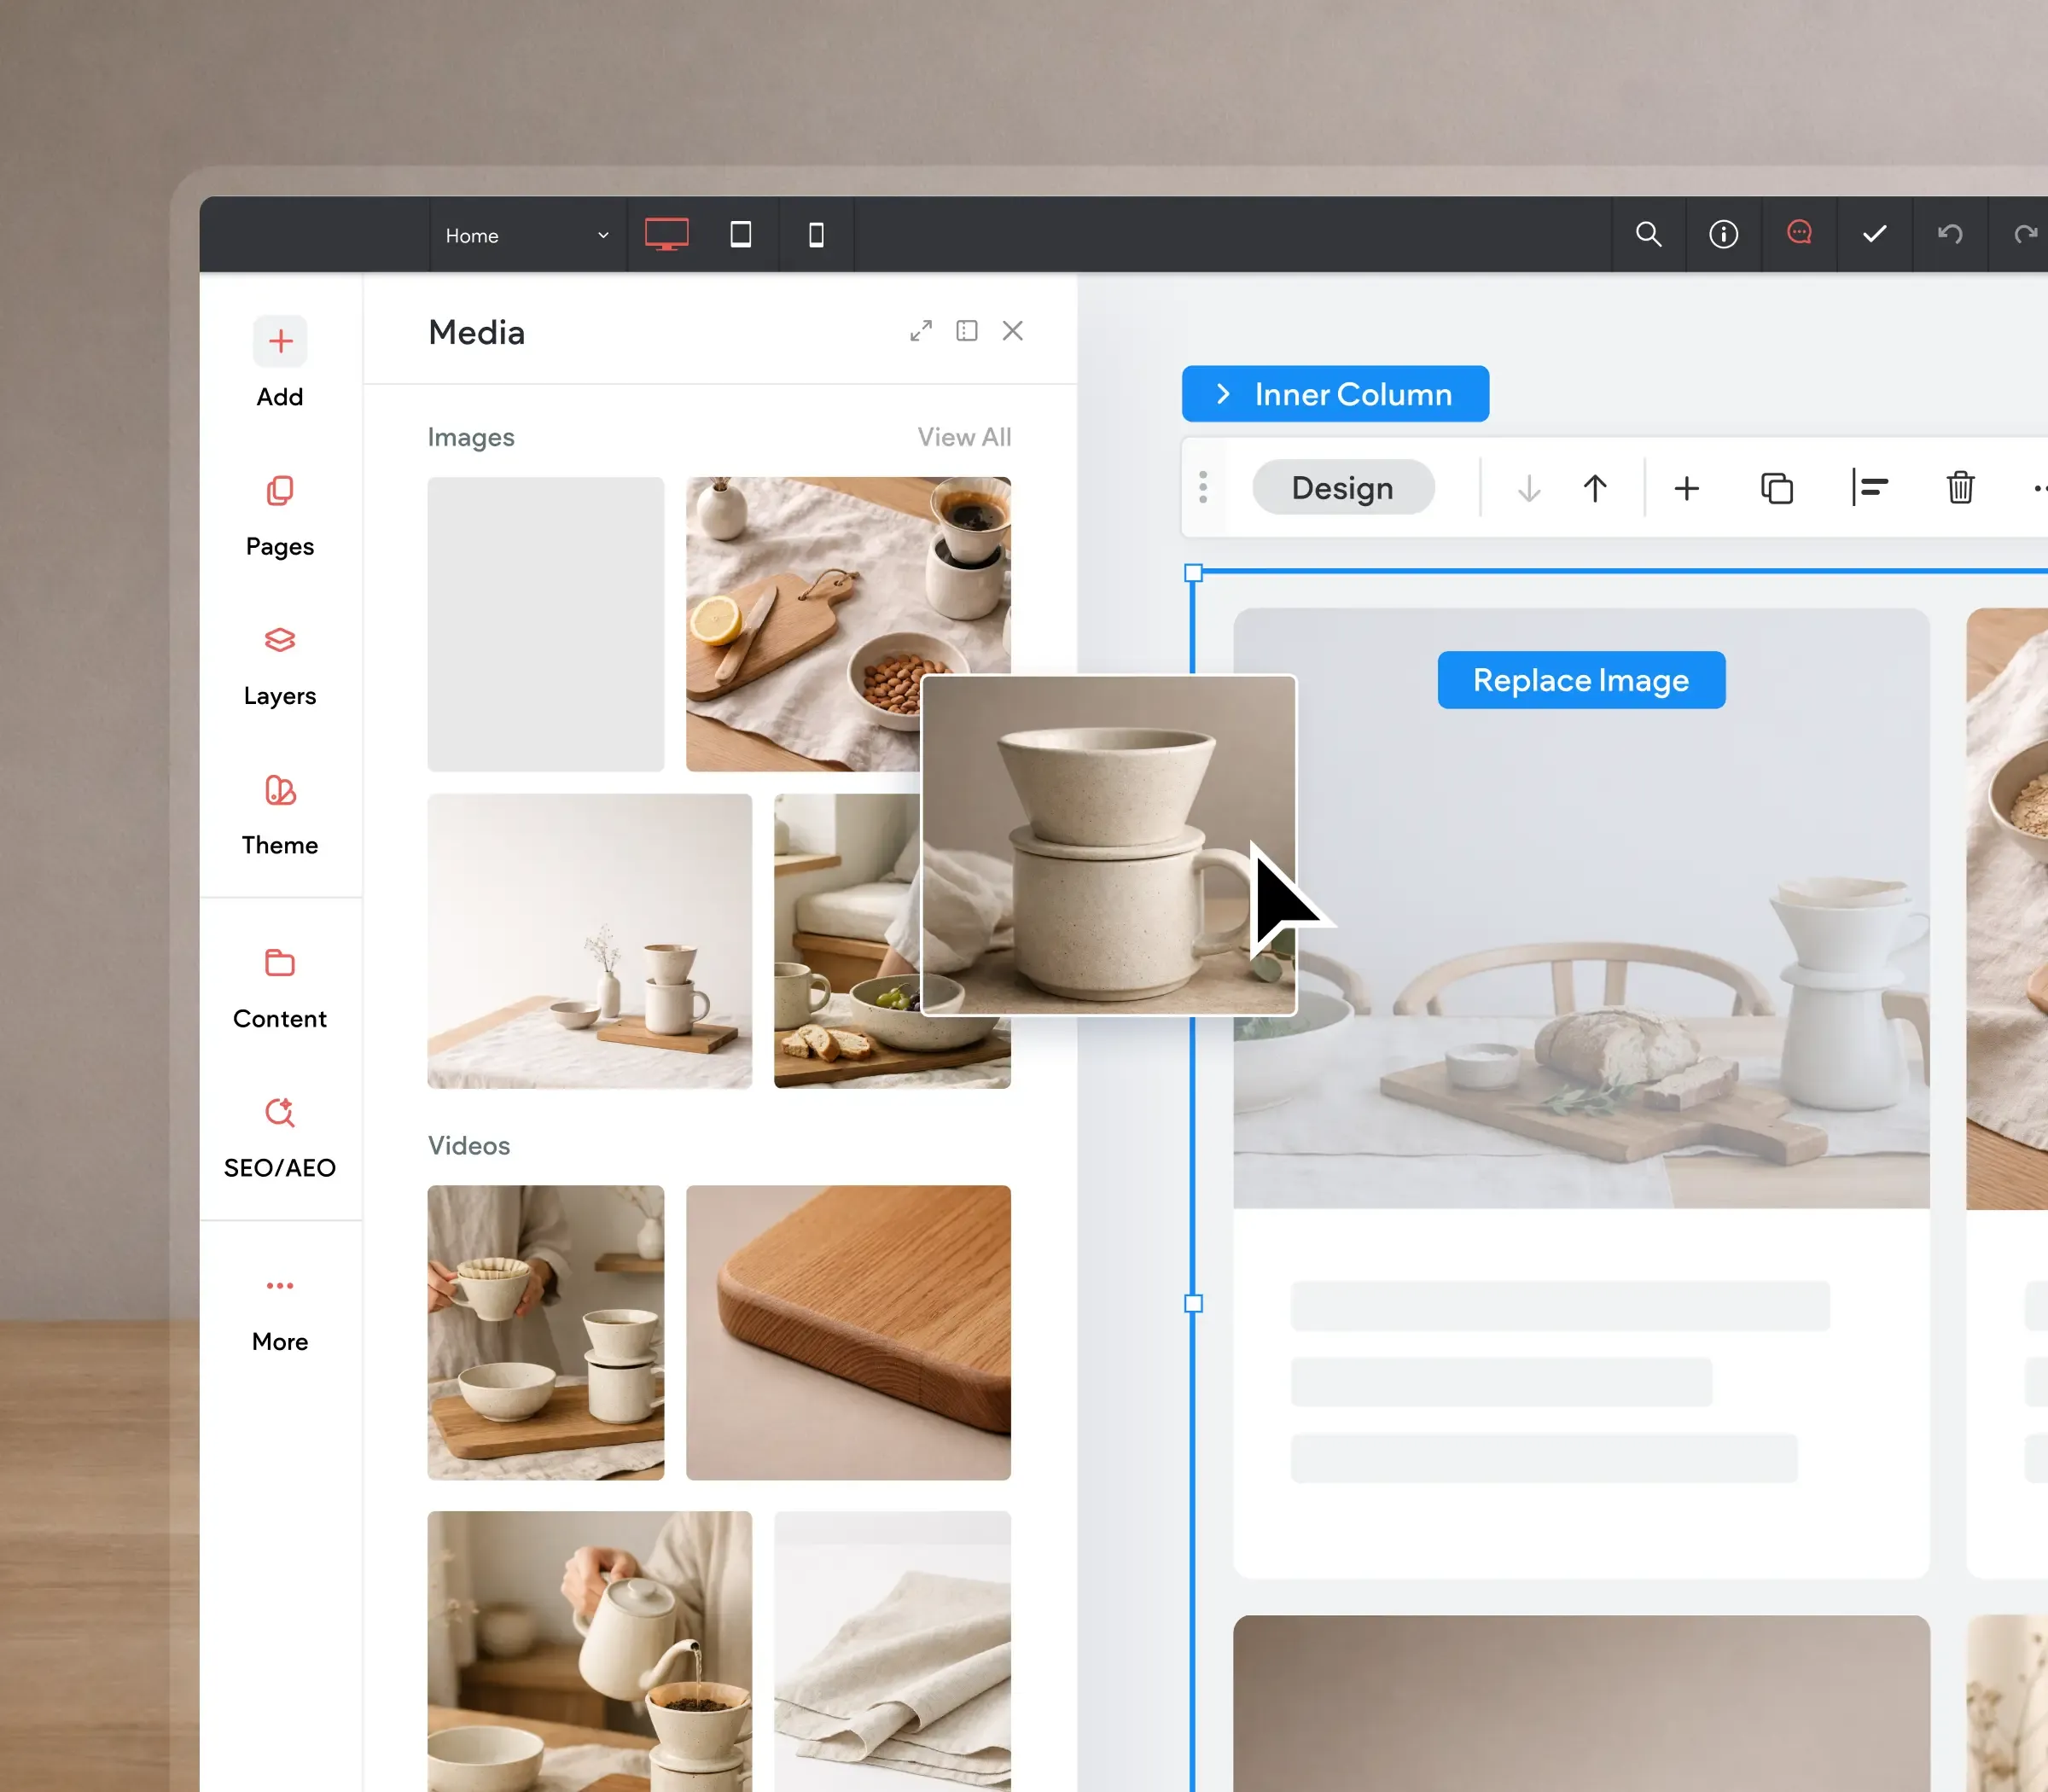Screen dimensions: 2048x1792
Task: Expand the Media panel to full size
Action: click(x=921, y=331)
